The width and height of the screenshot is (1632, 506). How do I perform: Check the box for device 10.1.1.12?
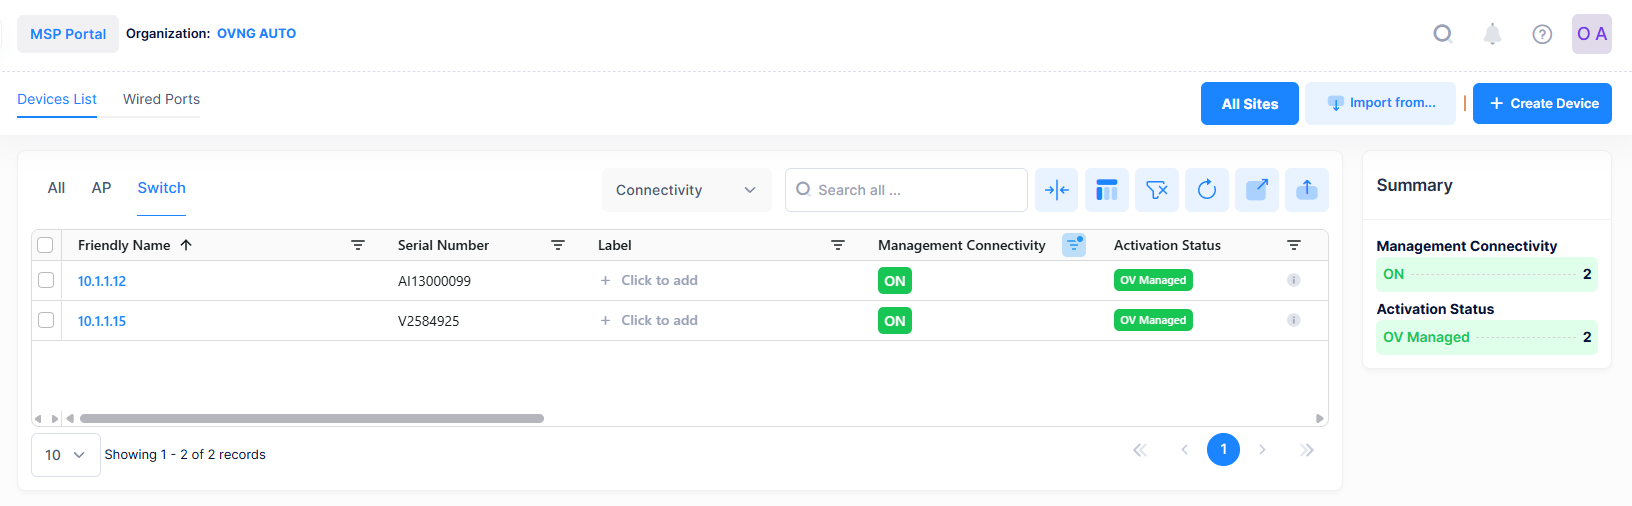[x=46, y=280]
